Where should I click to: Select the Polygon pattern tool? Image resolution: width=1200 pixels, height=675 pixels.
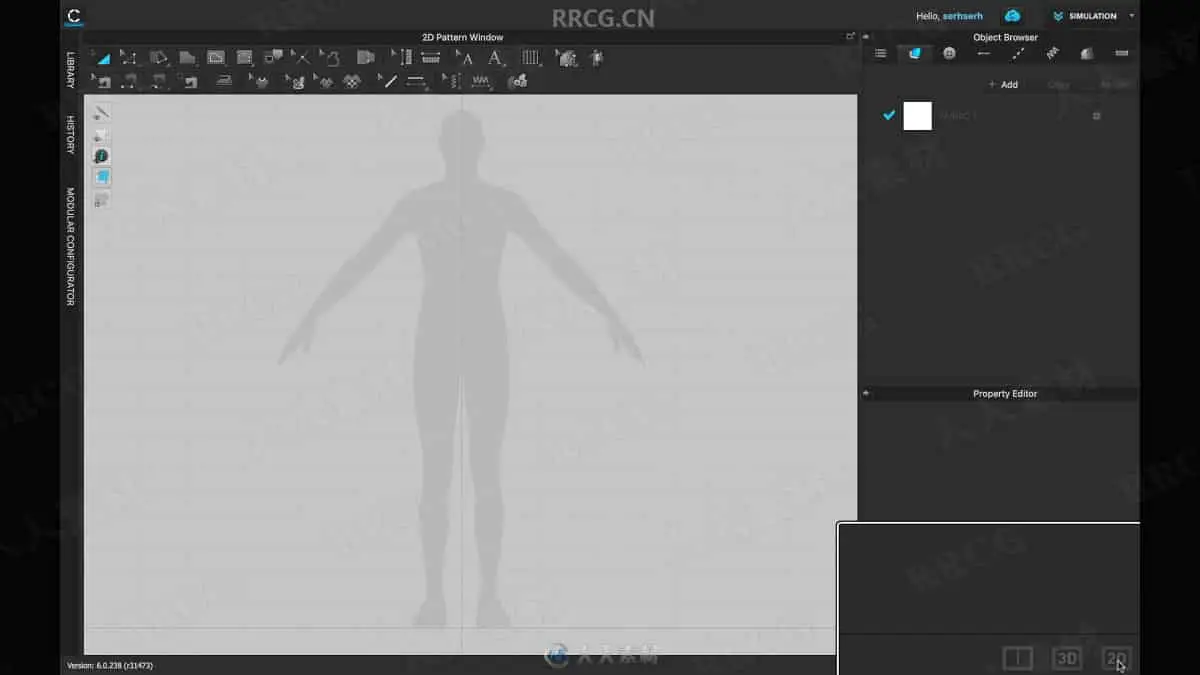187,58
